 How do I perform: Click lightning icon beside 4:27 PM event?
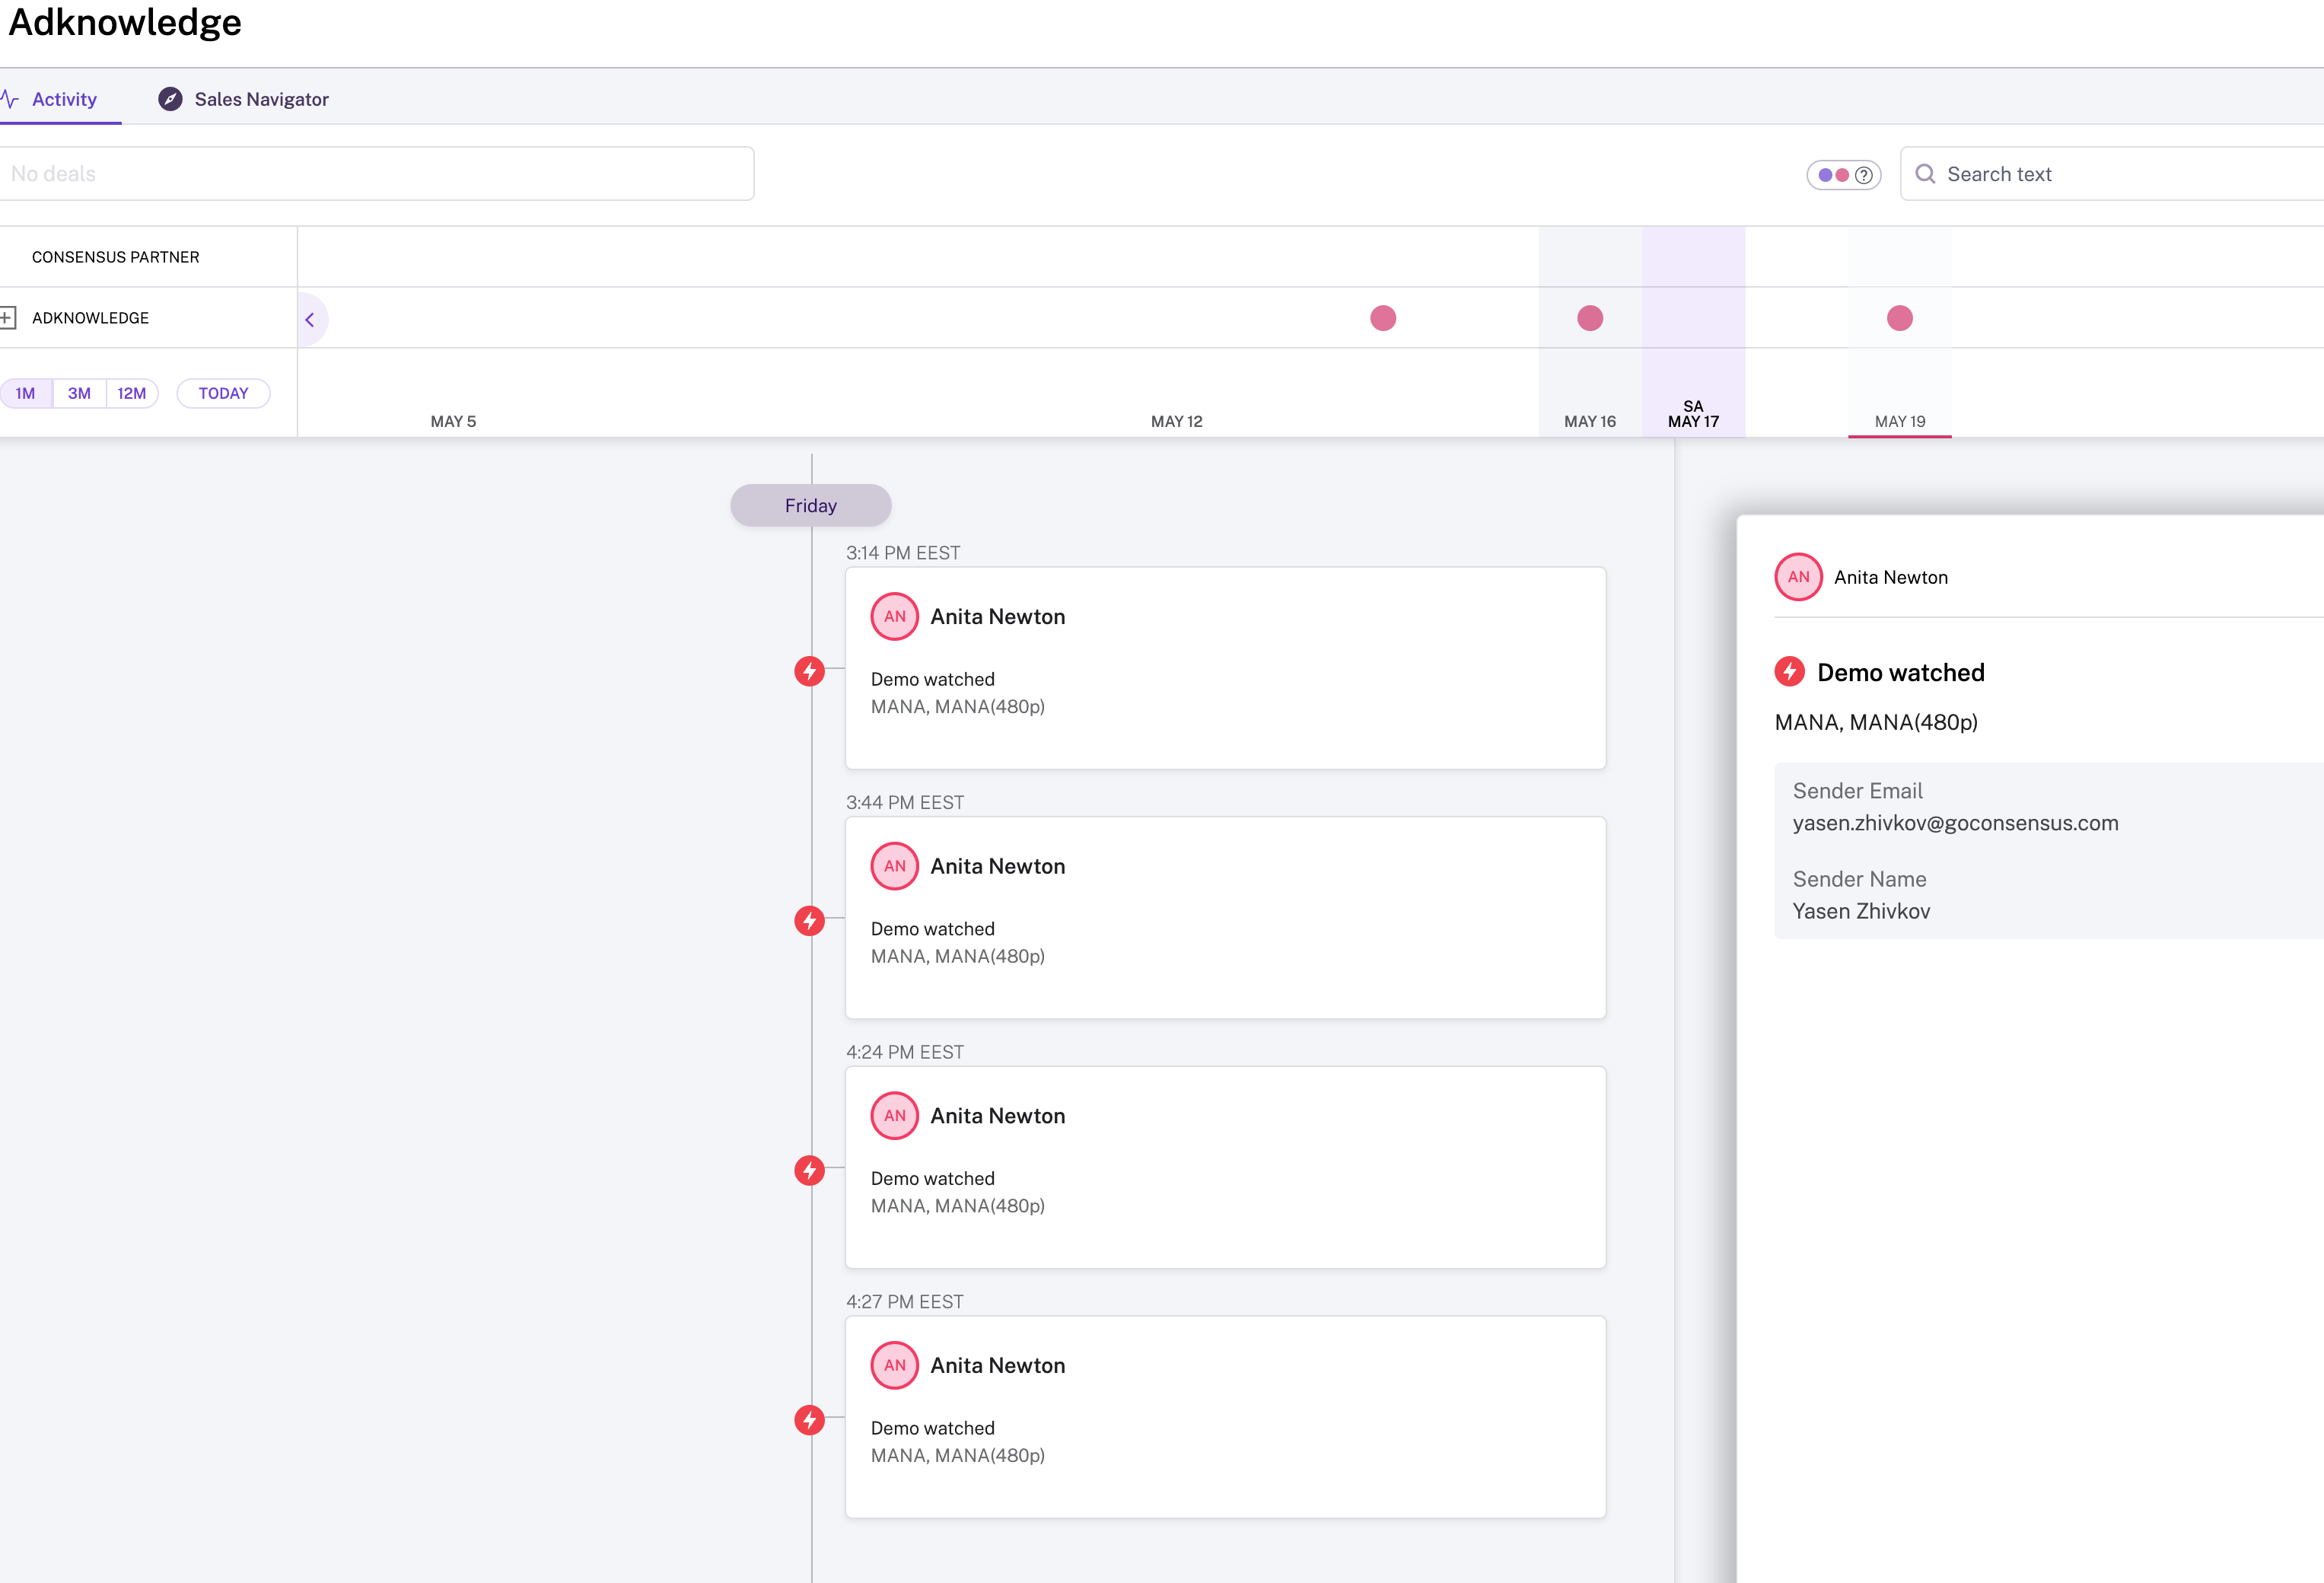pyautogui.click(x=809, y=1420)
